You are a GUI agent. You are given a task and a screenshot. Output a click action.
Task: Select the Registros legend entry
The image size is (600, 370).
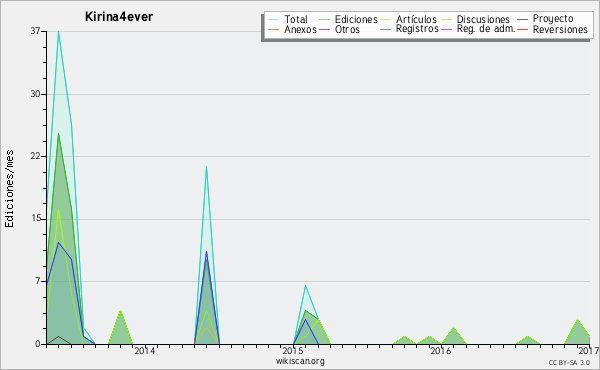[417, 29]
